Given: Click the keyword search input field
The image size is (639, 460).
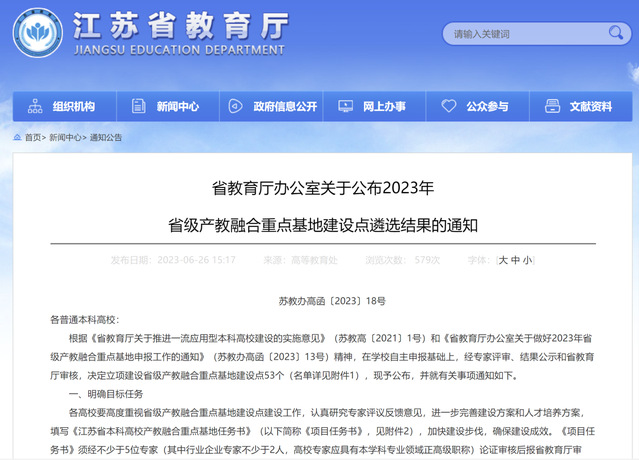Looking at the screenshot, I should (518, 35).
